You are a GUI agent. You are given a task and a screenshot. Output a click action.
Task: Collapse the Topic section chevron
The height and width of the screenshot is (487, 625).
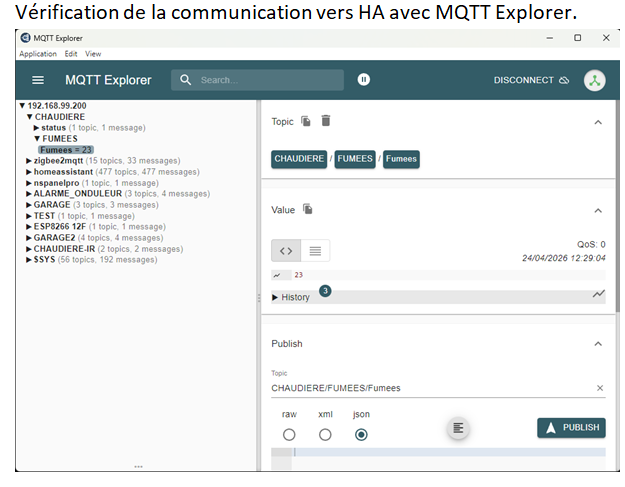[x=598, y=122]
